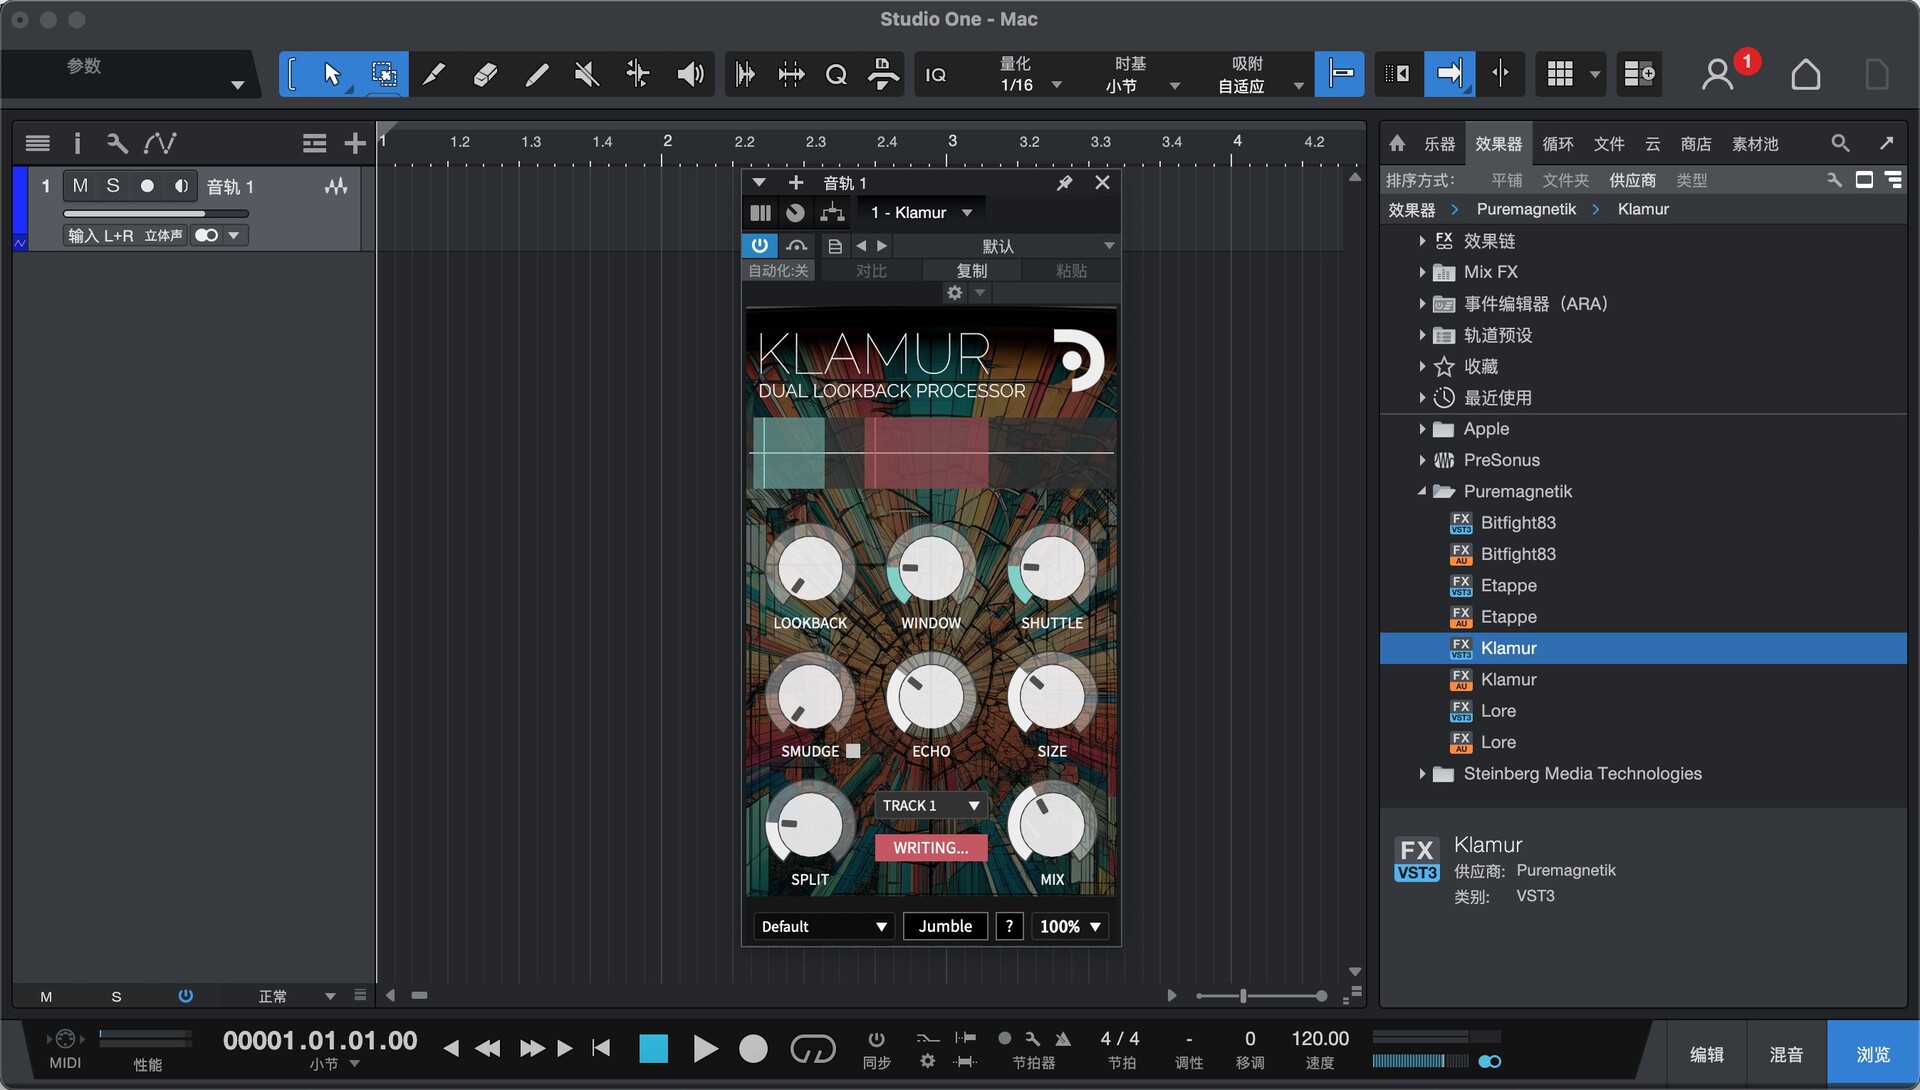Click 自动化:关 button
This screenshot has width=1920, height=1090.
click(779, 271)
